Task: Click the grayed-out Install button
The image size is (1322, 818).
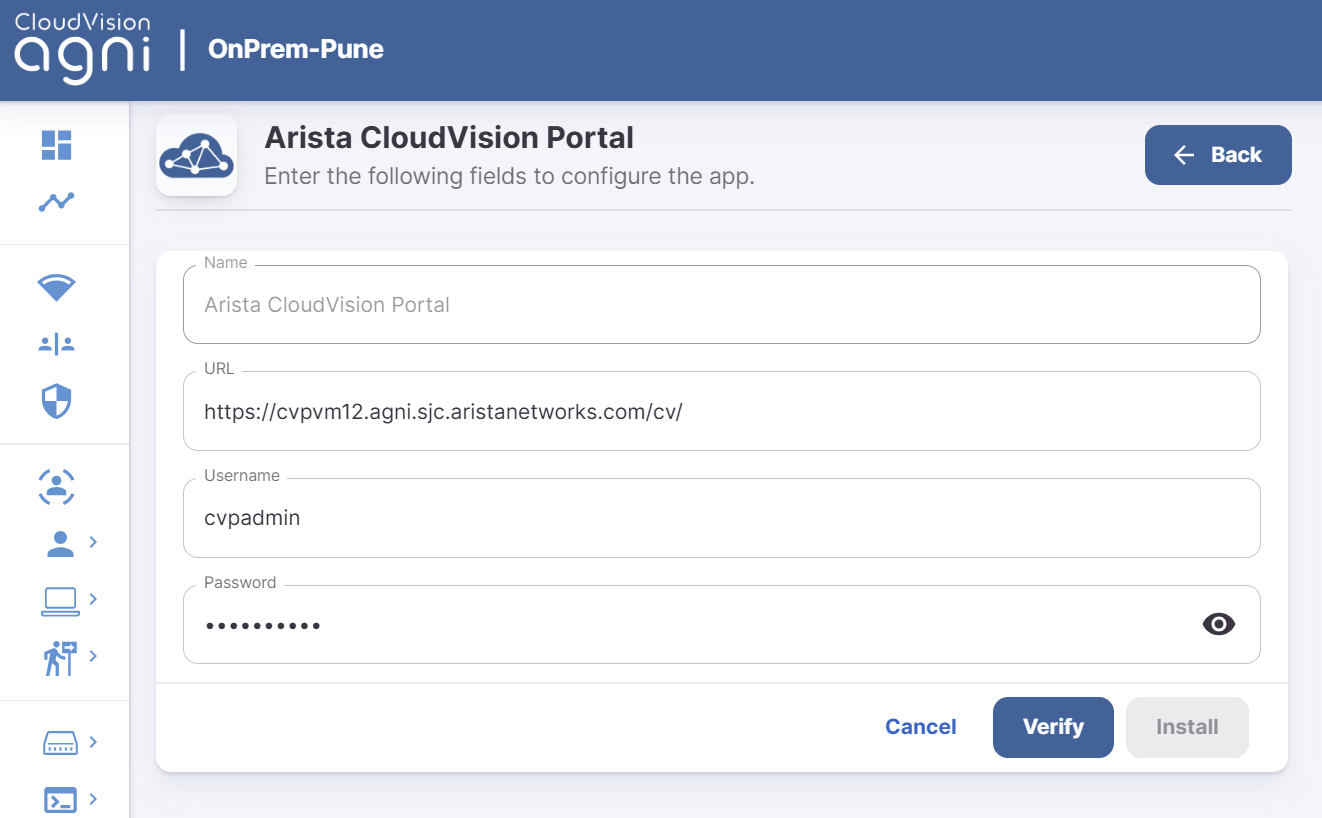Action: (1187, 727)
